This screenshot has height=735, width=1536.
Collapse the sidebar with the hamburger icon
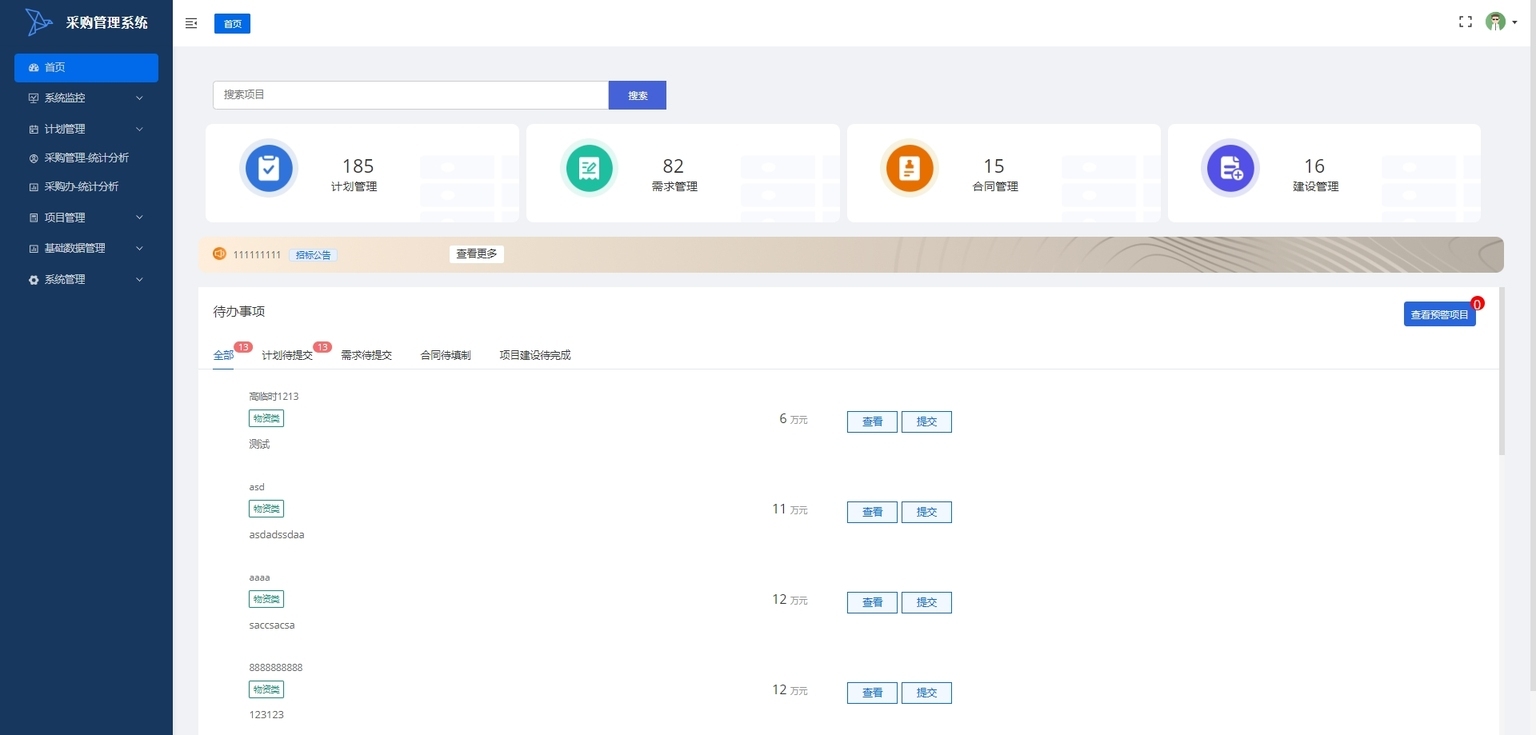pos(191,23)
